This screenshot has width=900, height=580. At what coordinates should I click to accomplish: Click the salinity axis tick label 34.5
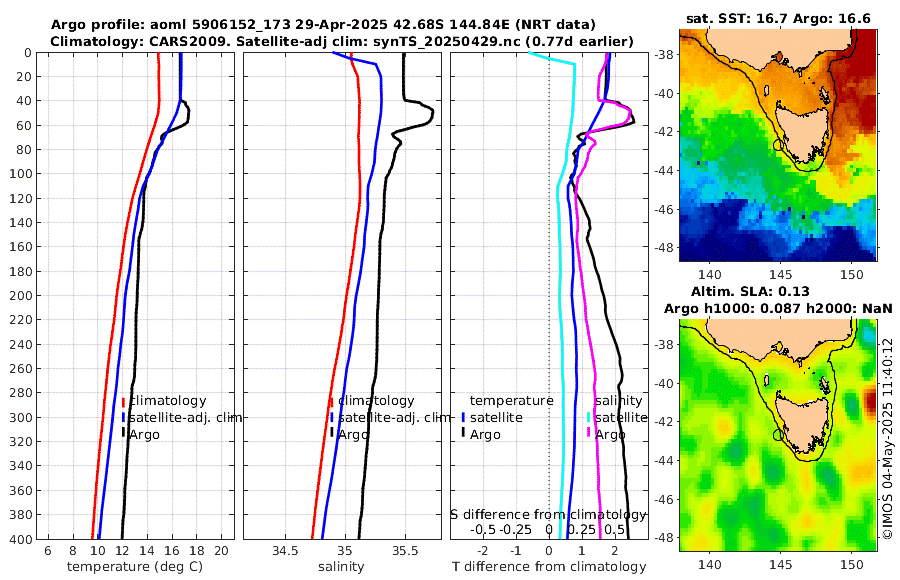[x=285, y=551]
